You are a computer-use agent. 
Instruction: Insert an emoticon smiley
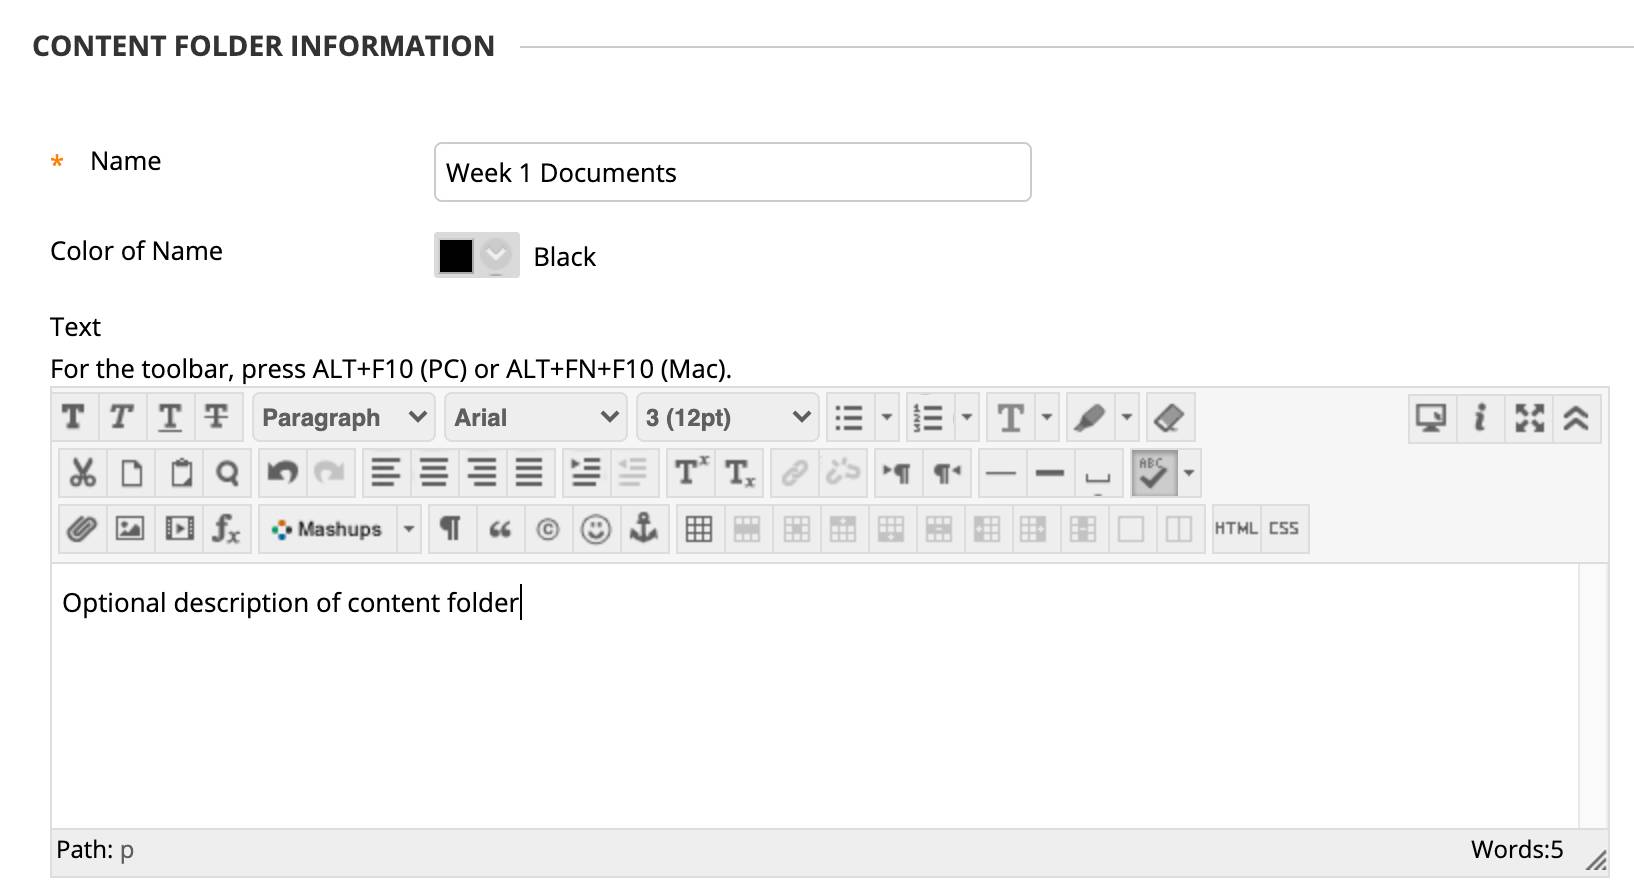coord(595,528)
